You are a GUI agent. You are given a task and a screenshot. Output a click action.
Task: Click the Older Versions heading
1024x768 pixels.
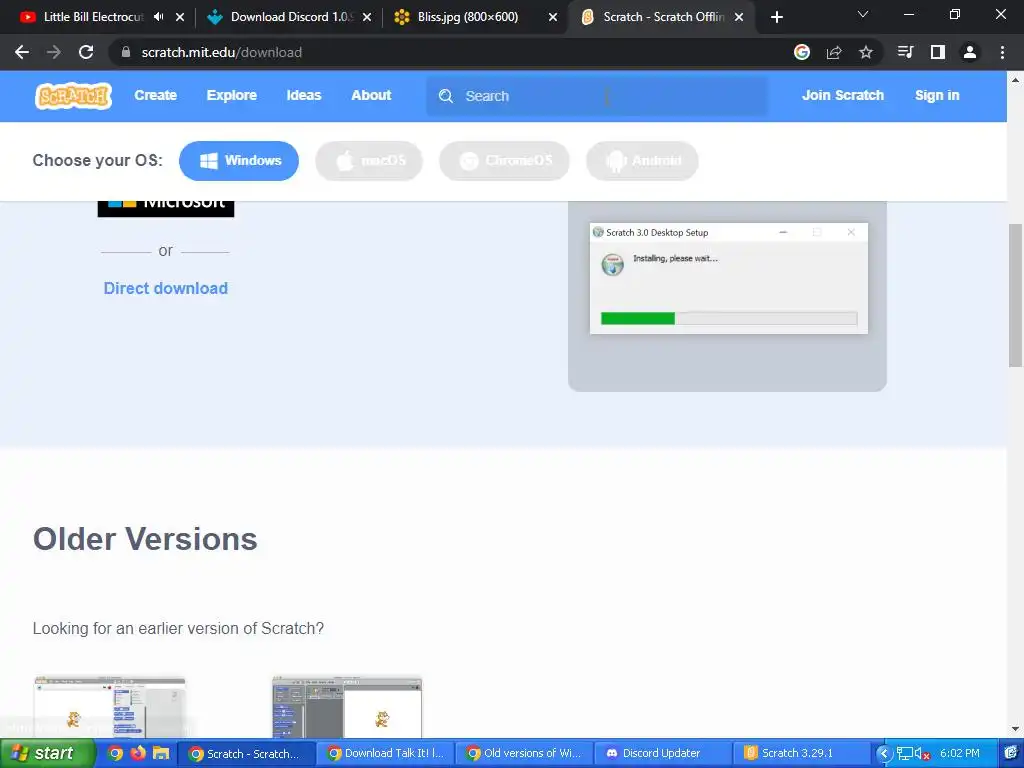tap(145, 539)
